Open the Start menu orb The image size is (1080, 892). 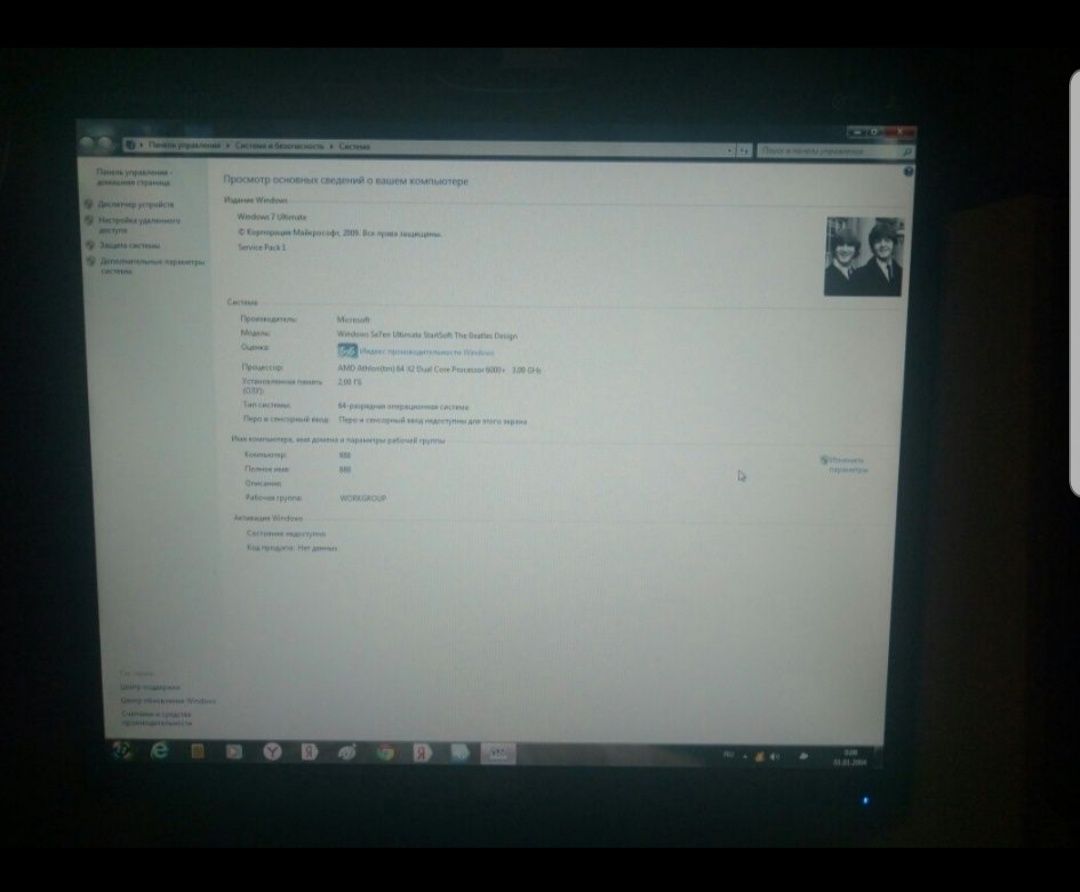click(123, 749)
